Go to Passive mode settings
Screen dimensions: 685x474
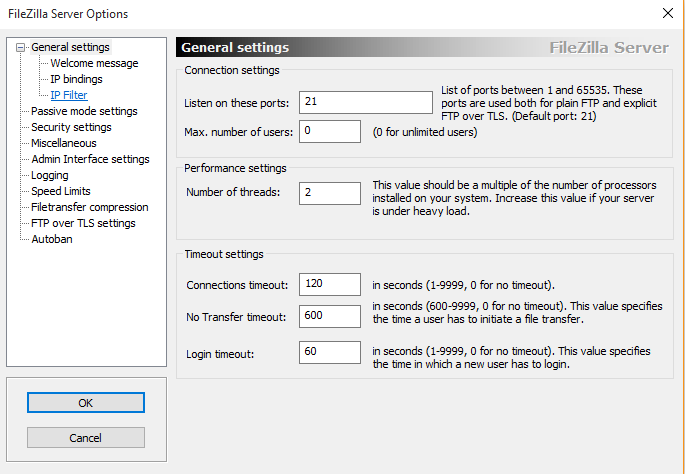click(x=84, y=111)
